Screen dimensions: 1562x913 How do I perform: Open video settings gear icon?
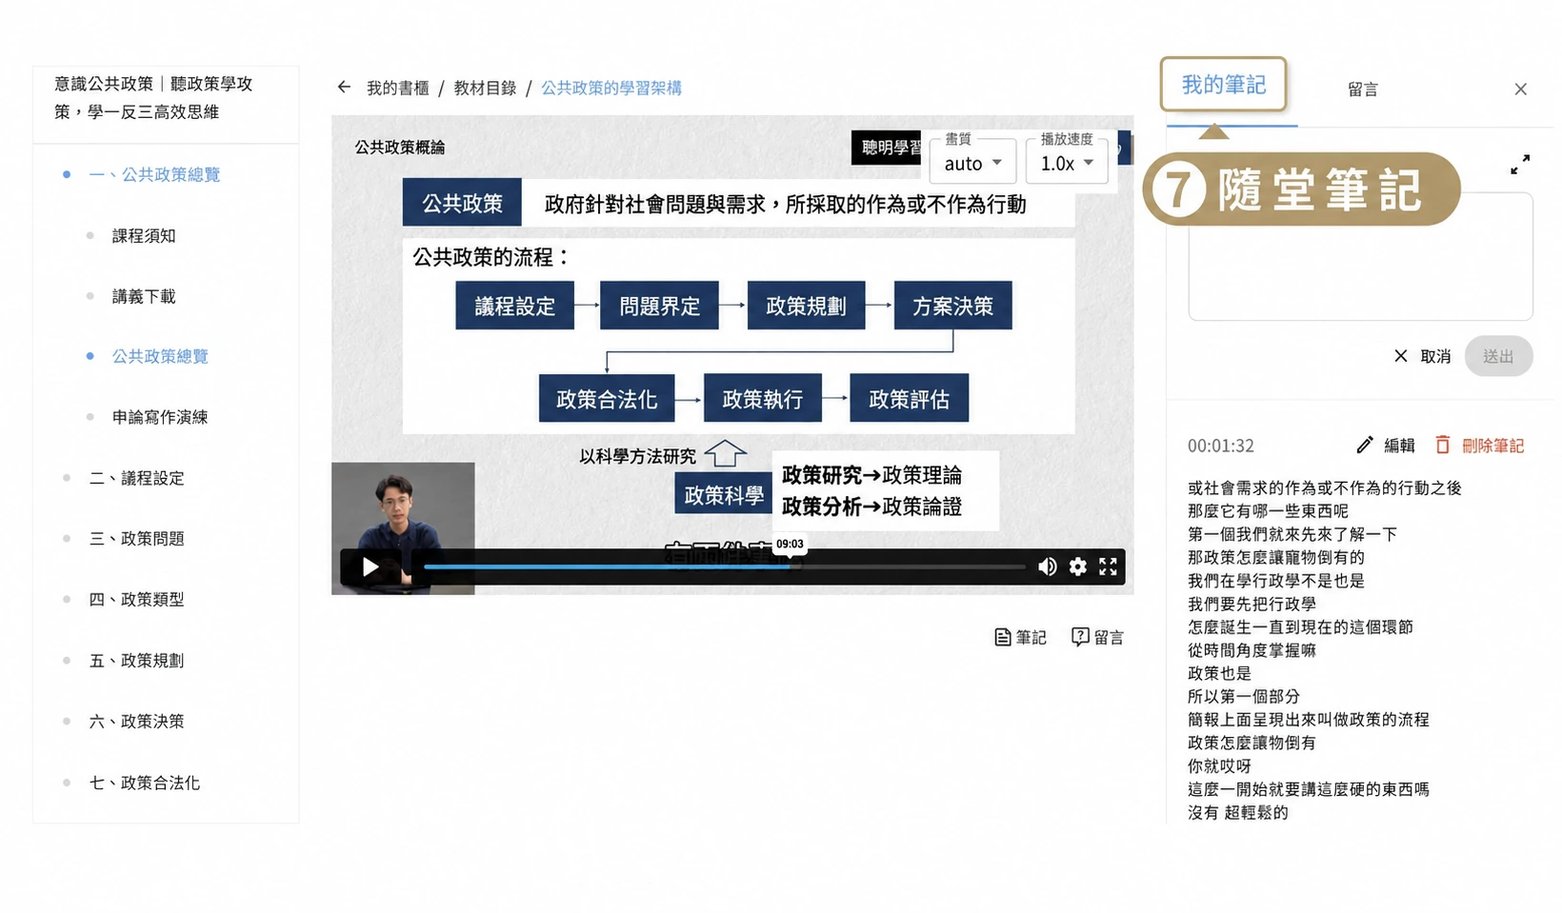point(1077,567)
